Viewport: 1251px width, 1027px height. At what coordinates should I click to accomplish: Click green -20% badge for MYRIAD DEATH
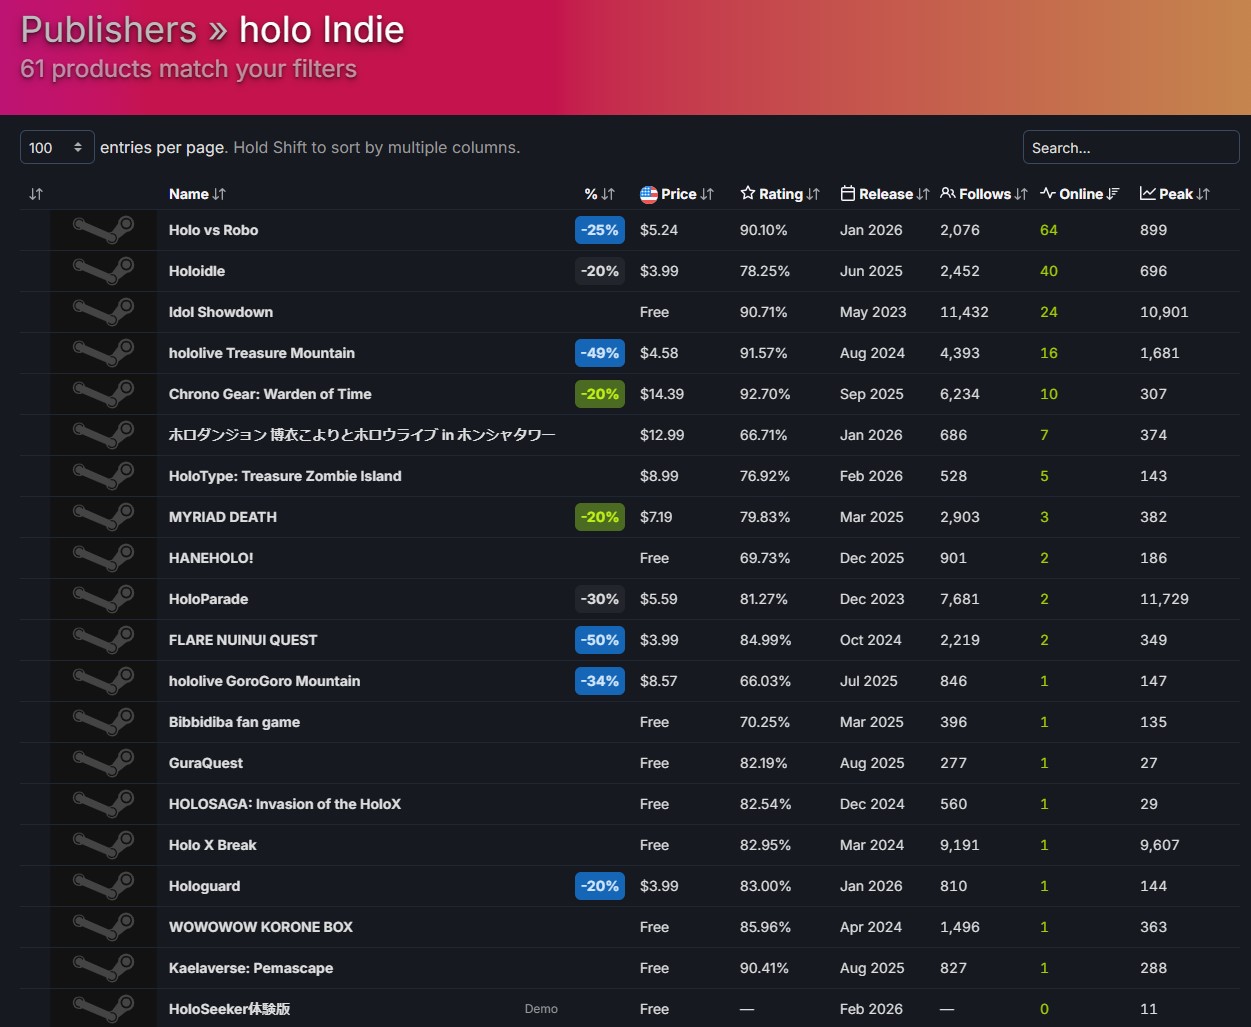click(600, 517)
